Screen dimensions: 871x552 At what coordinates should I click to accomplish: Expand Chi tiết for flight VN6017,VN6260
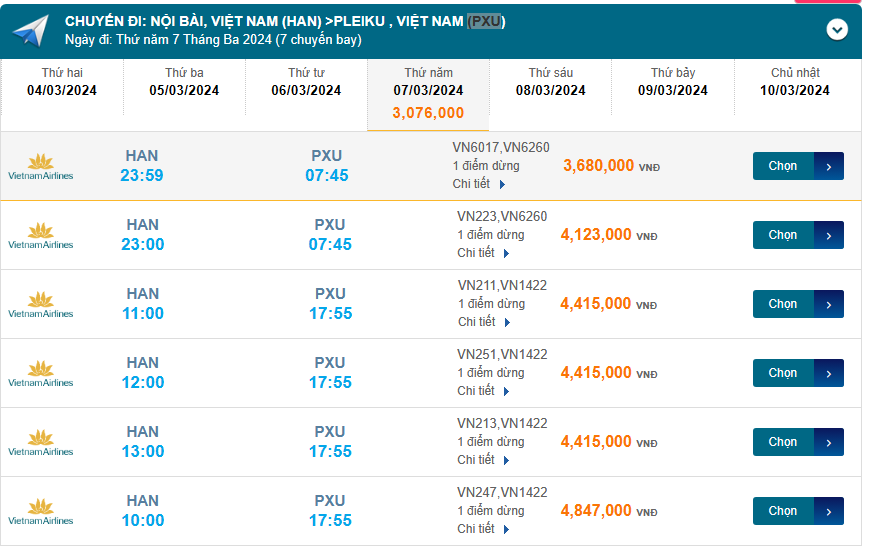pos(479,184)
